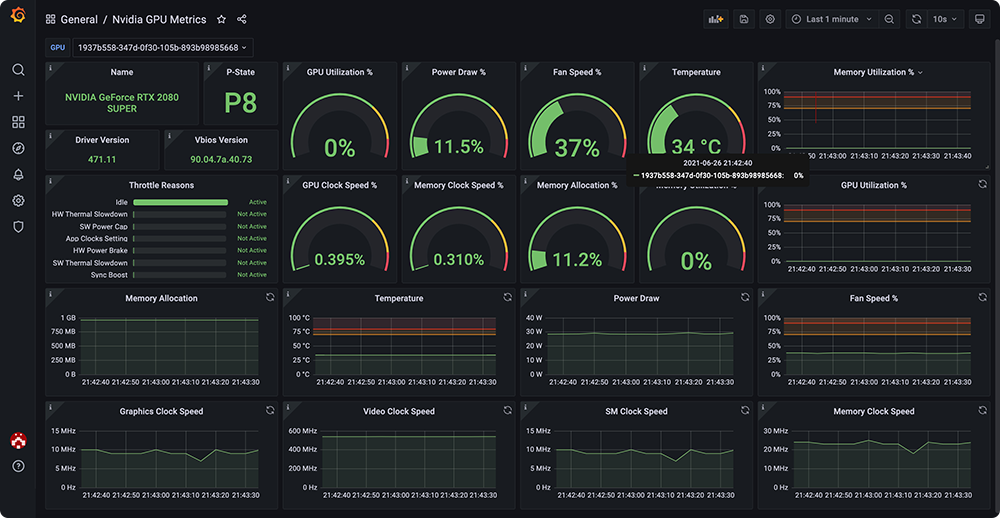Click refresh icon on SM Clock Speed panel
The height and width of the screenshot is (518, 1000).
[745, 410]
